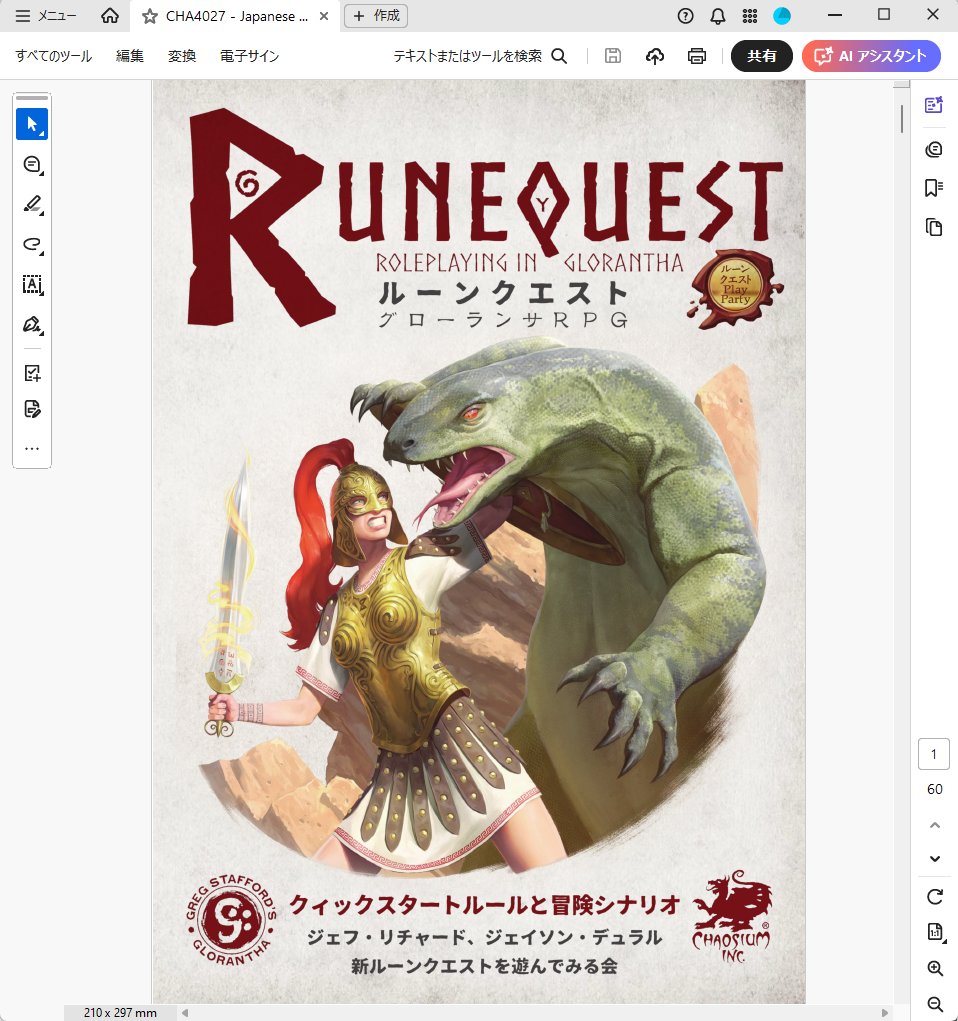
Task: Star the CHA4027 document tab
Action: tap(150, 16)
